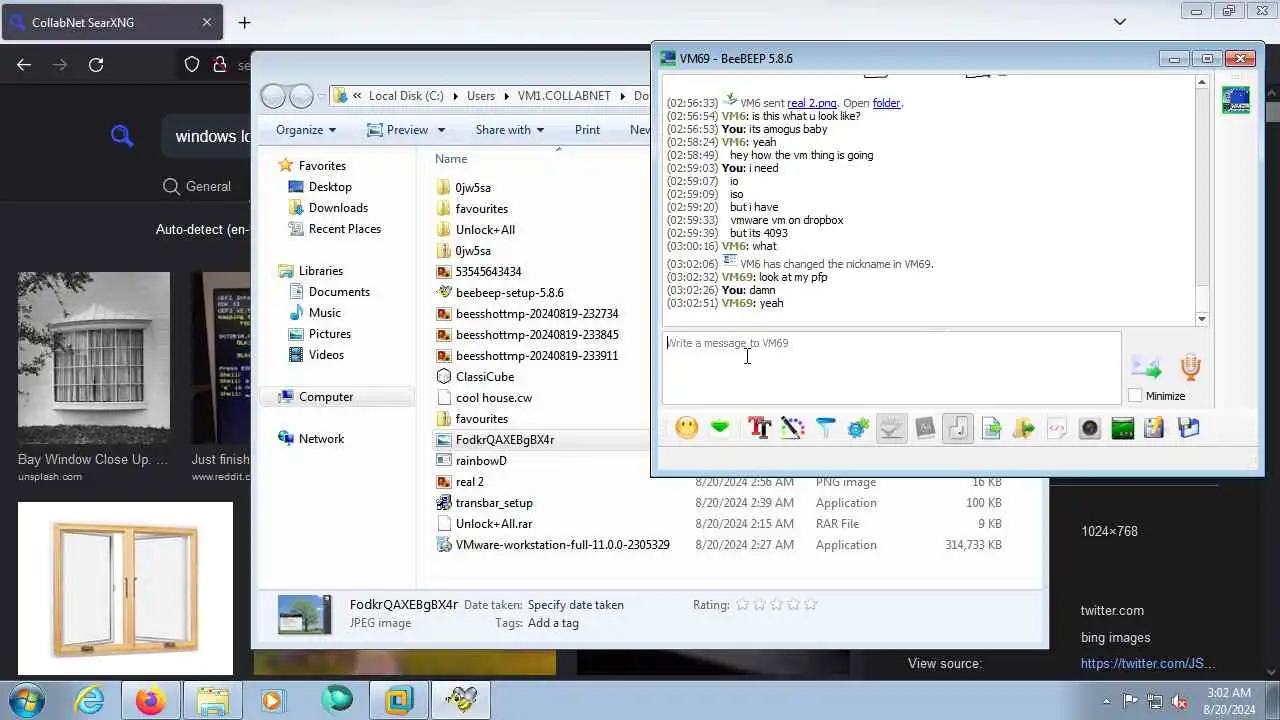The height and width of the screenshot is (720, 1280).
Task: Select Documents library
Action: 339,292
